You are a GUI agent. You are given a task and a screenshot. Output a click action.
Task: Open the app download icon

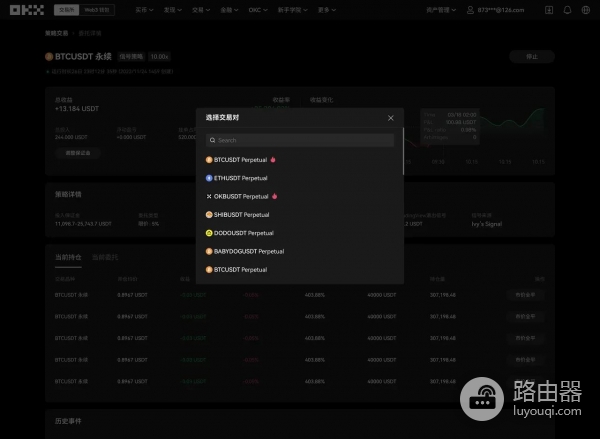pyautogui.click(x=549, y=10)
